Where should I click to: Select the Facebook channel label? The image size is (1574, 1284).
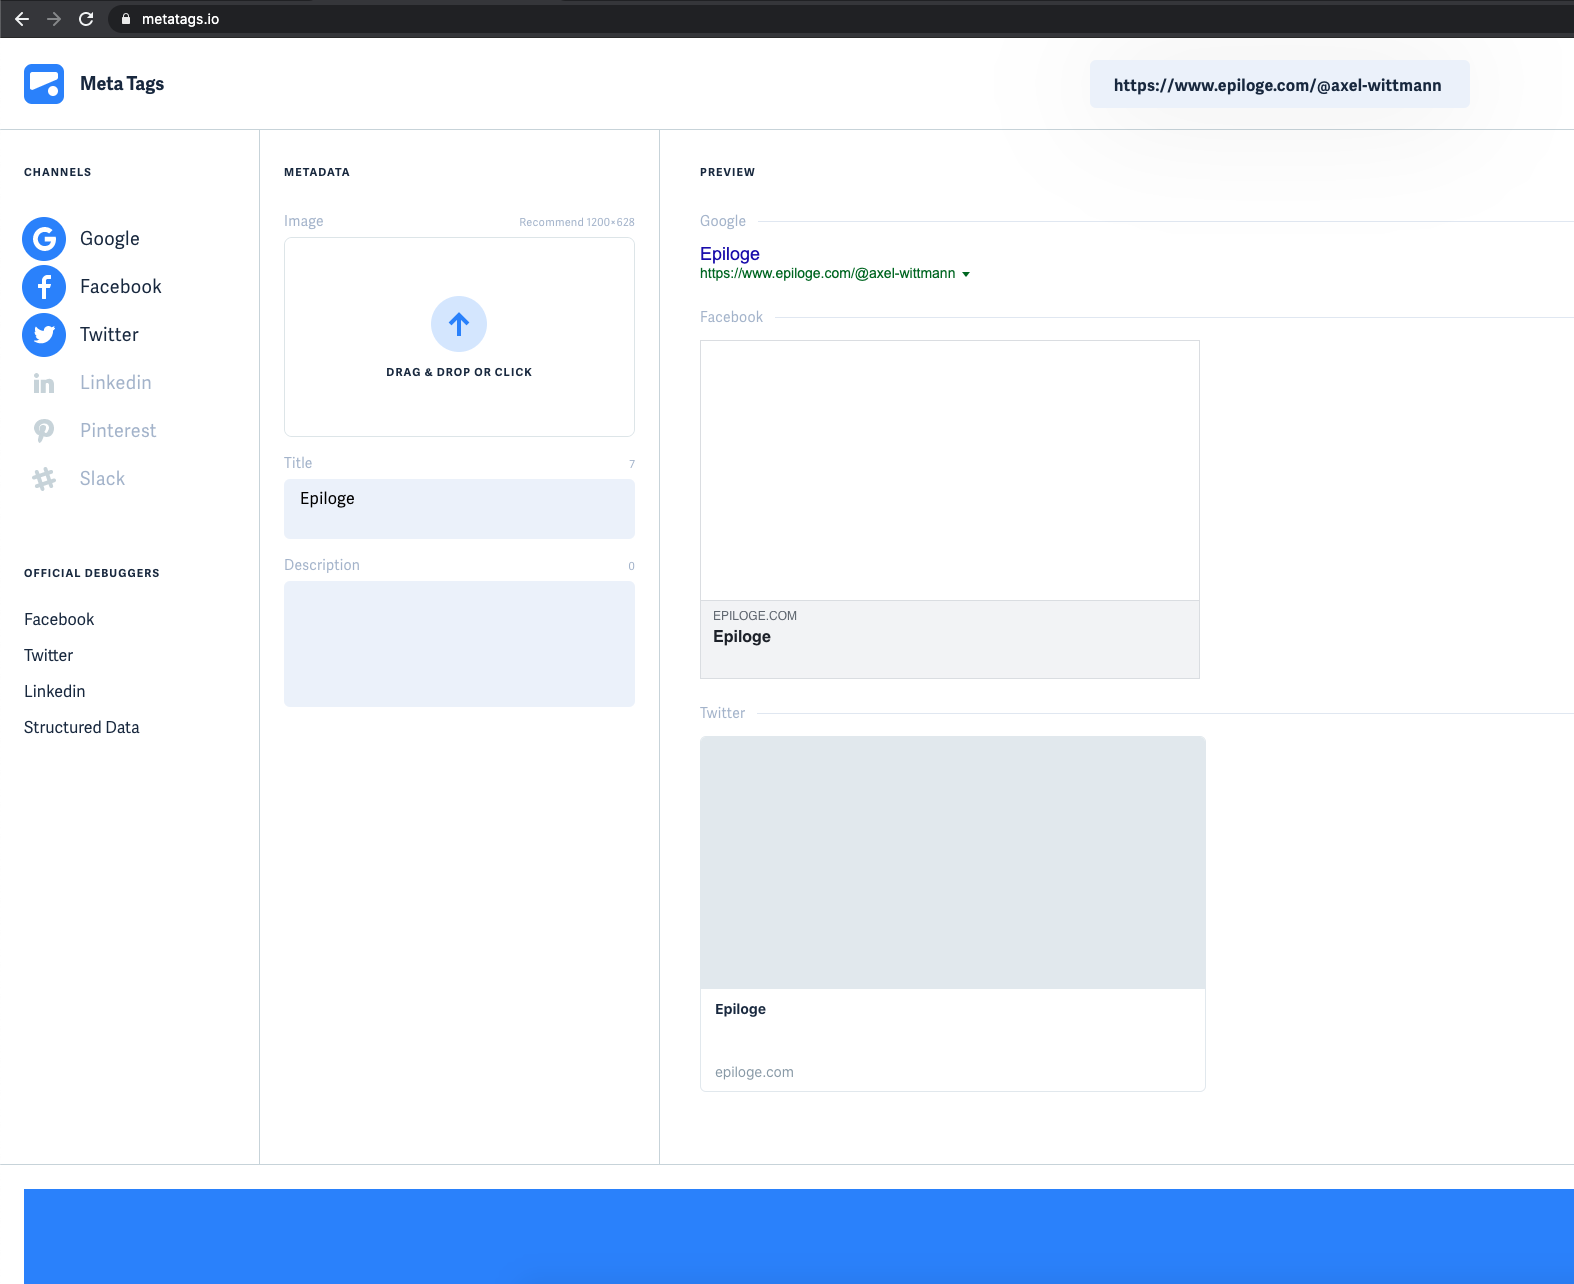click(121, 287)
